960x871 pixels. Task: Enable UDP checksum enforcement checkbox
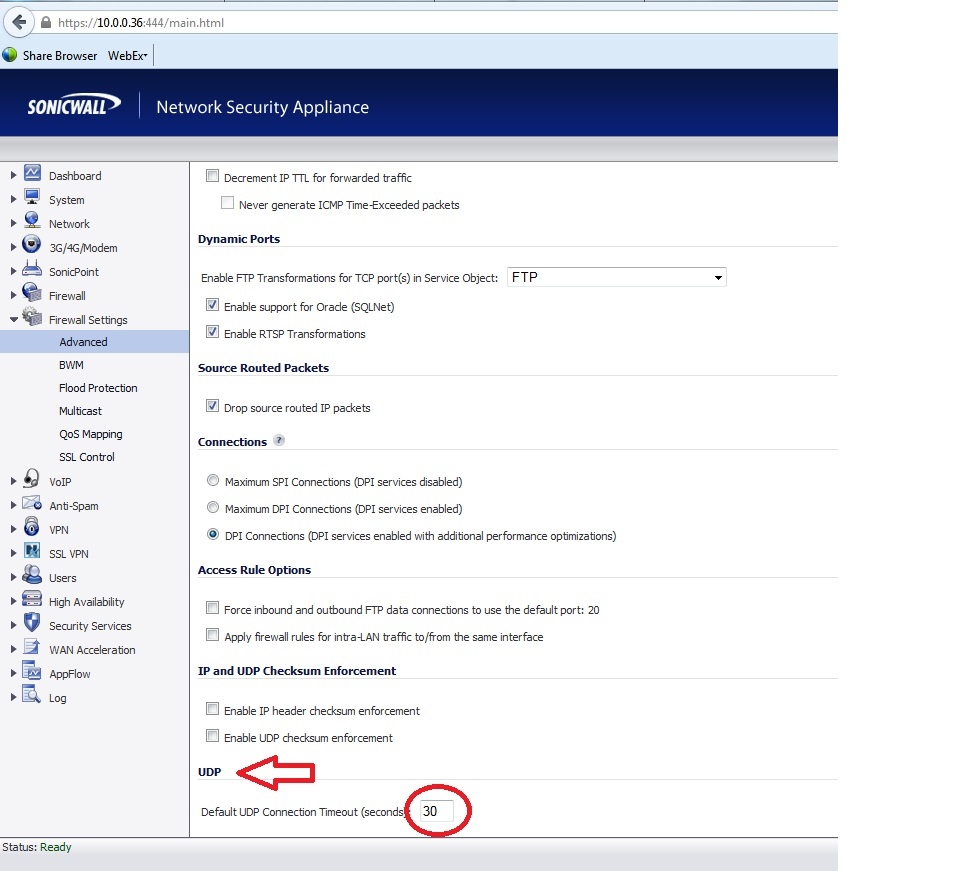[212, 736]
